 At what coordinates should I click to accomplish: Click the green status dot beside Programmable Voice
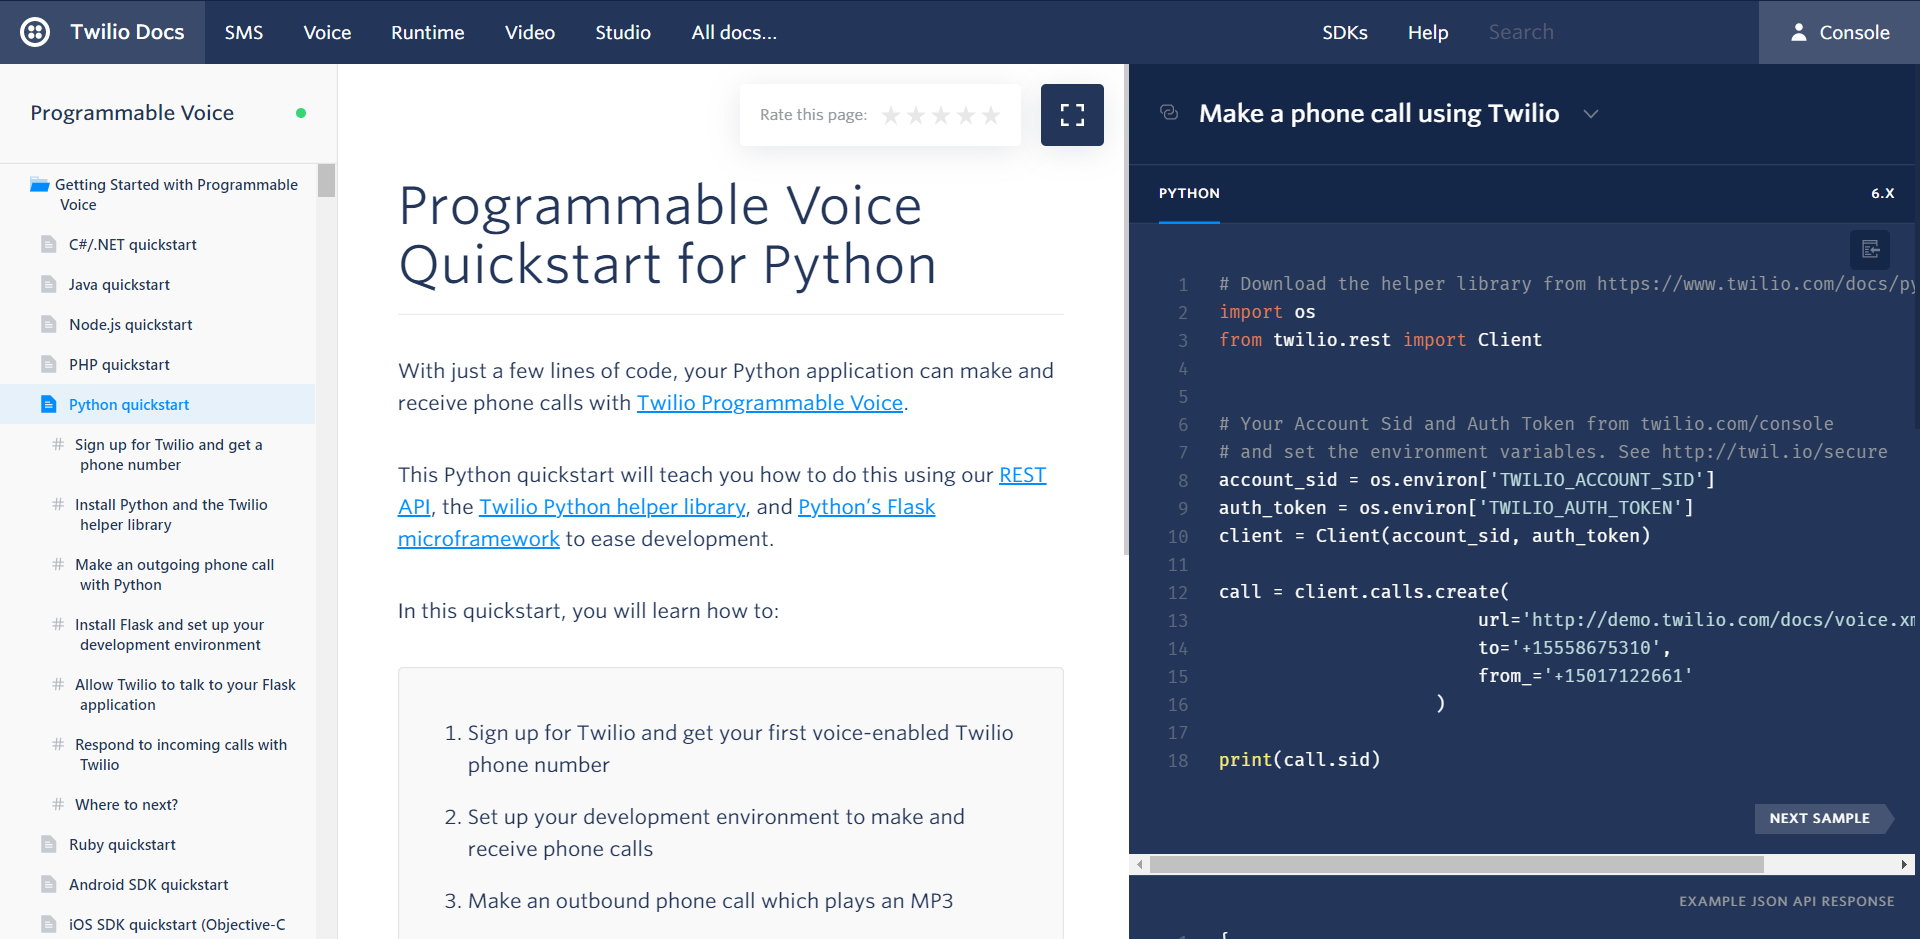[300, 113]
